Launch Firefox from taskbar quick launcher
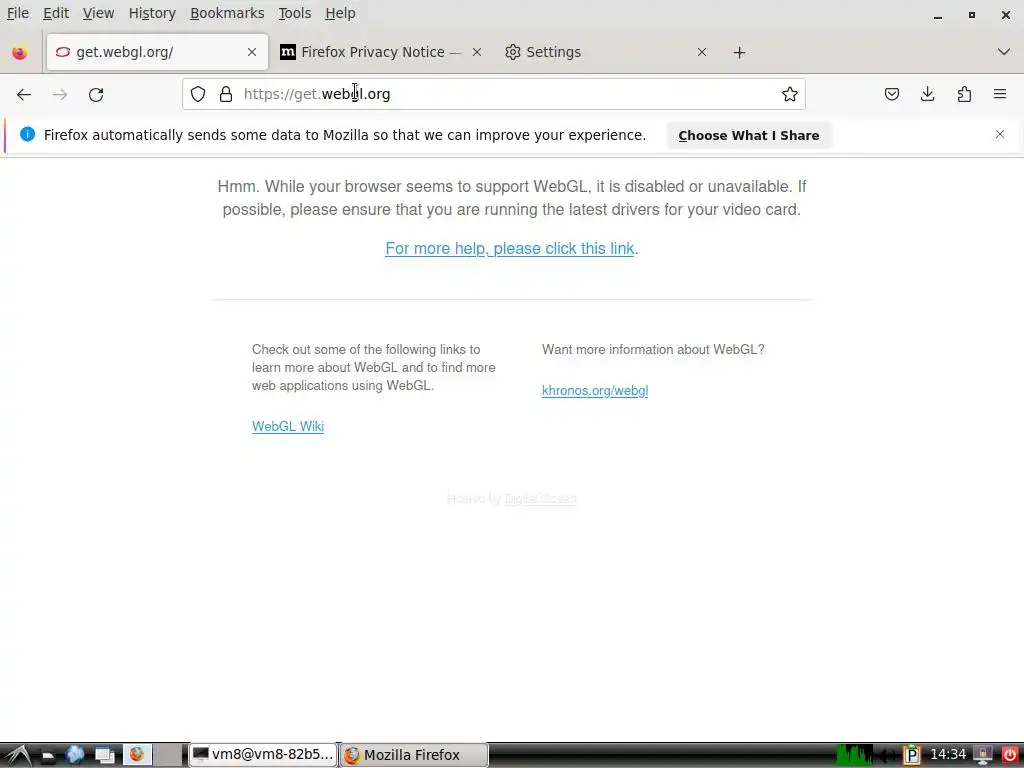 [x=137, y=755]
